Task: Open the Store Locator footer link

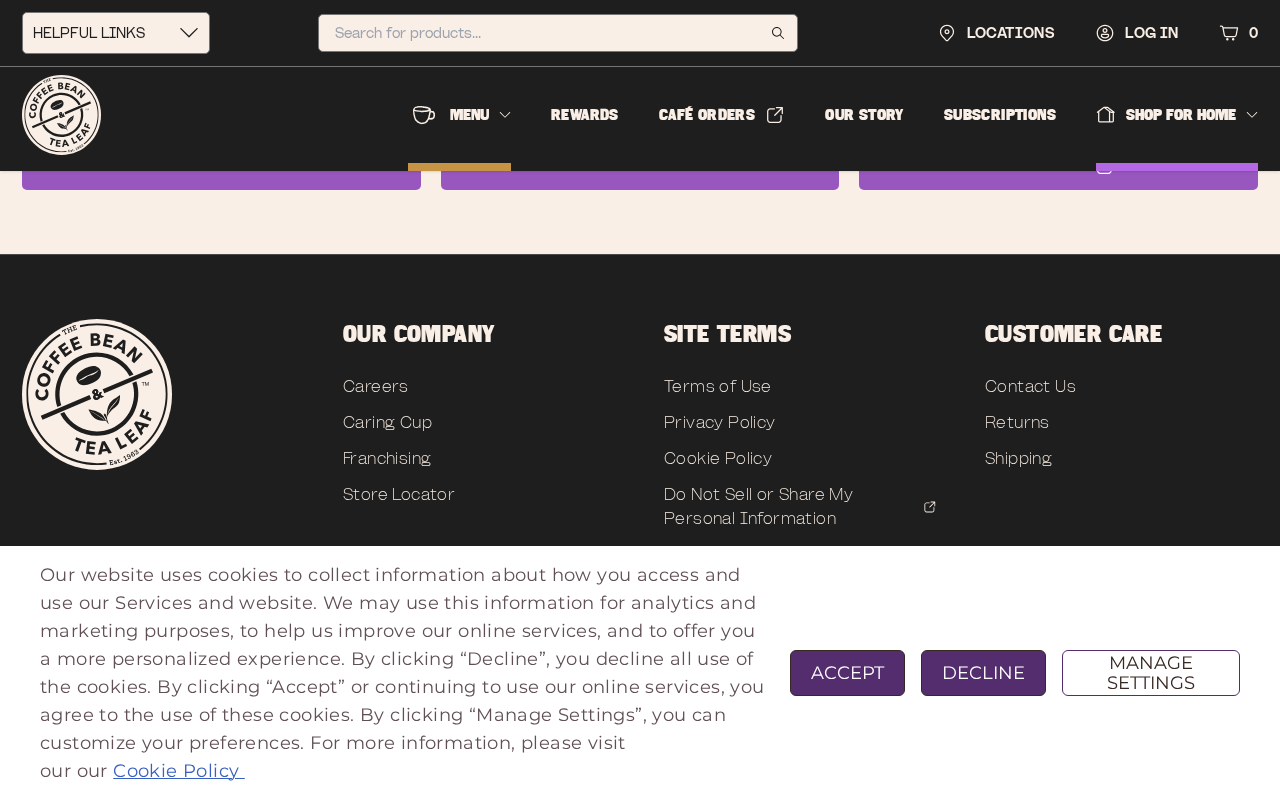Action: (399, 495)
